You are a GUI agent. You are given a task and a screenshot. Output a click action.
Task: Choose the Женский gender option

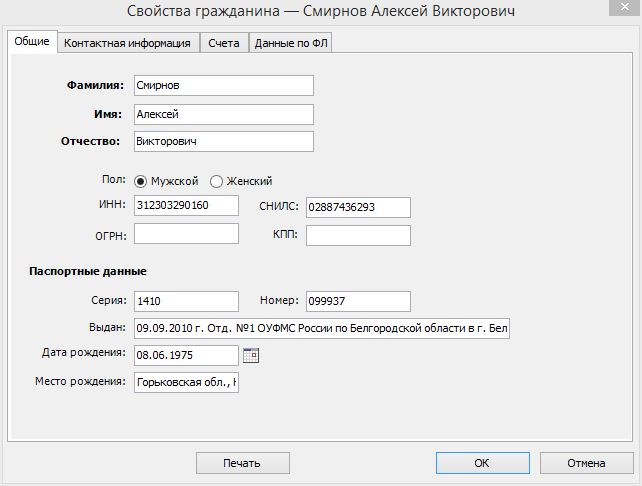216,181
